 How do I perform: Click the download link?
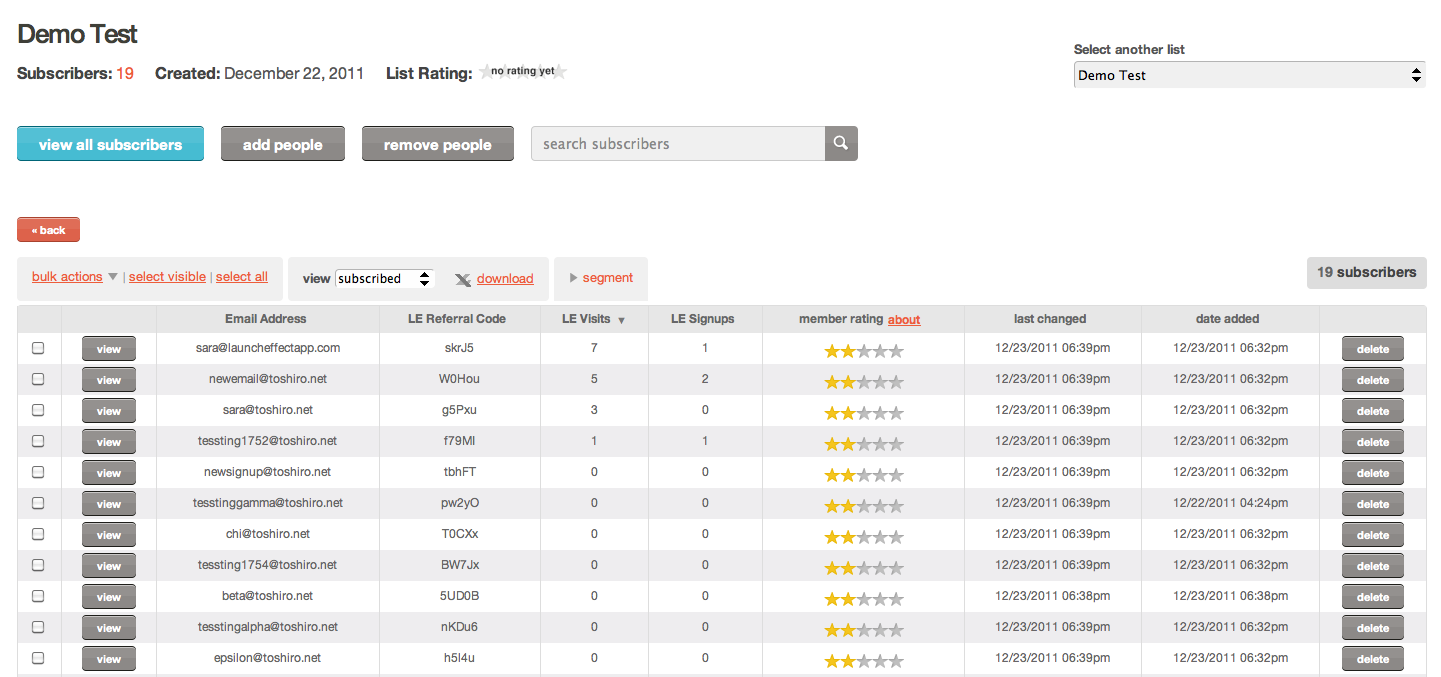point(505,279)
